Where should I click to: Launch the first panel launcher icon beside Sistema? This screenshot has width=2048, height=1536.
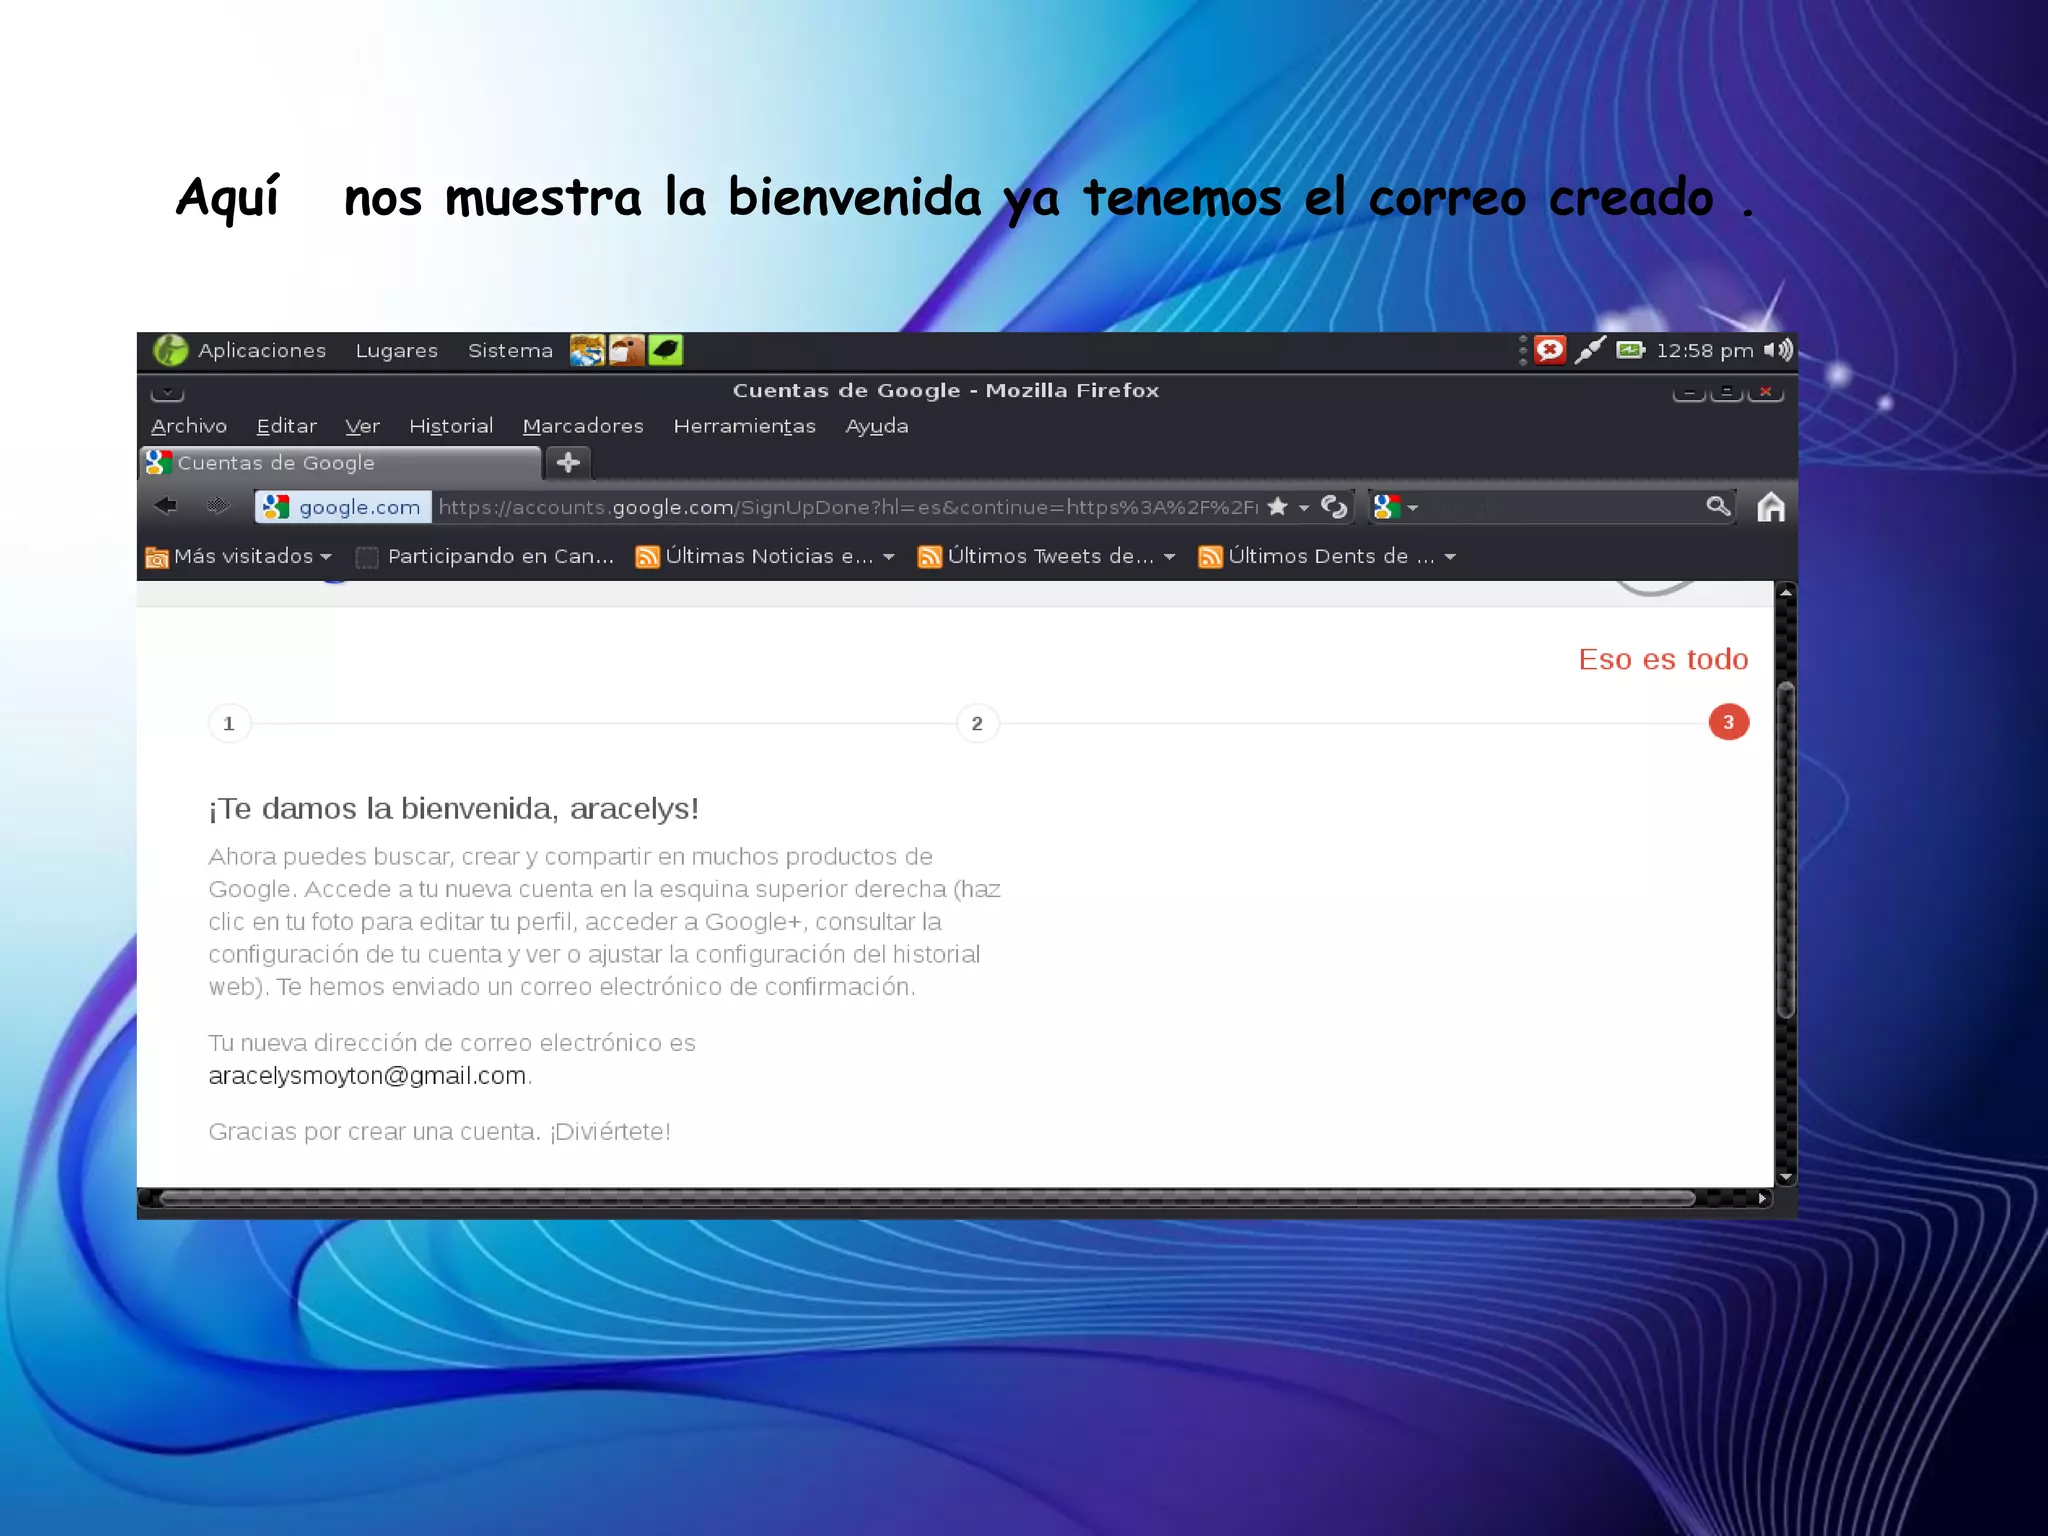pyautogui.click(x=587, y=350)
